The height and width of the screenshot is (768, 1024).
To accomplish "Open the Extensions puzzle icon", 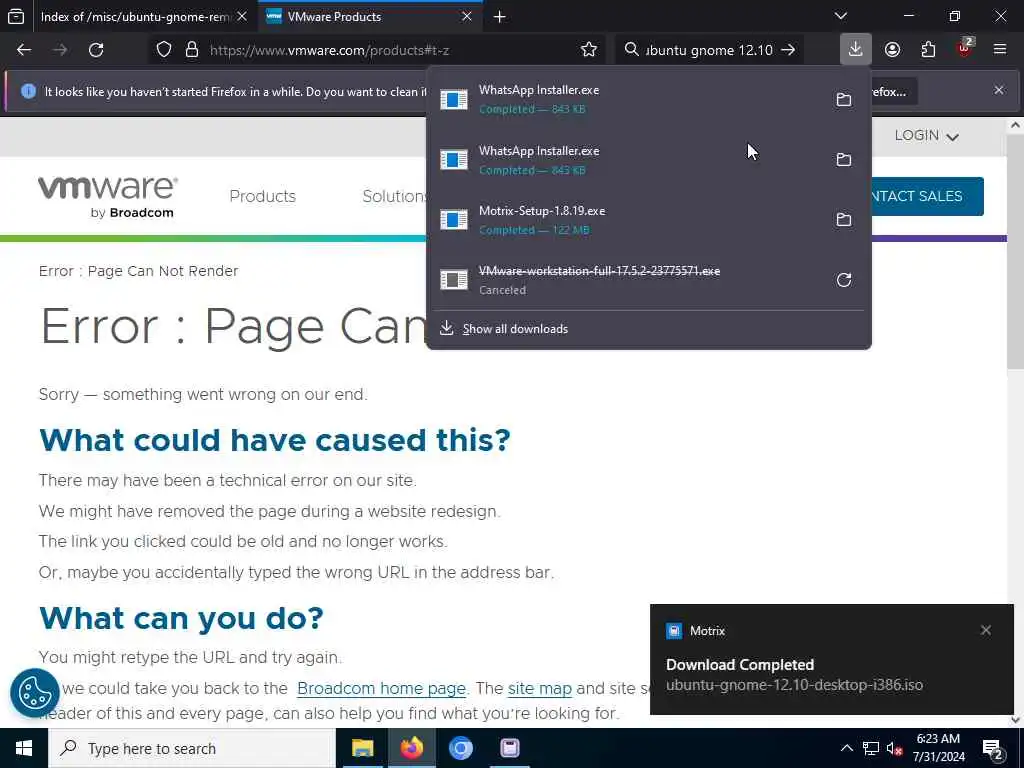I will tap(928, 50).
